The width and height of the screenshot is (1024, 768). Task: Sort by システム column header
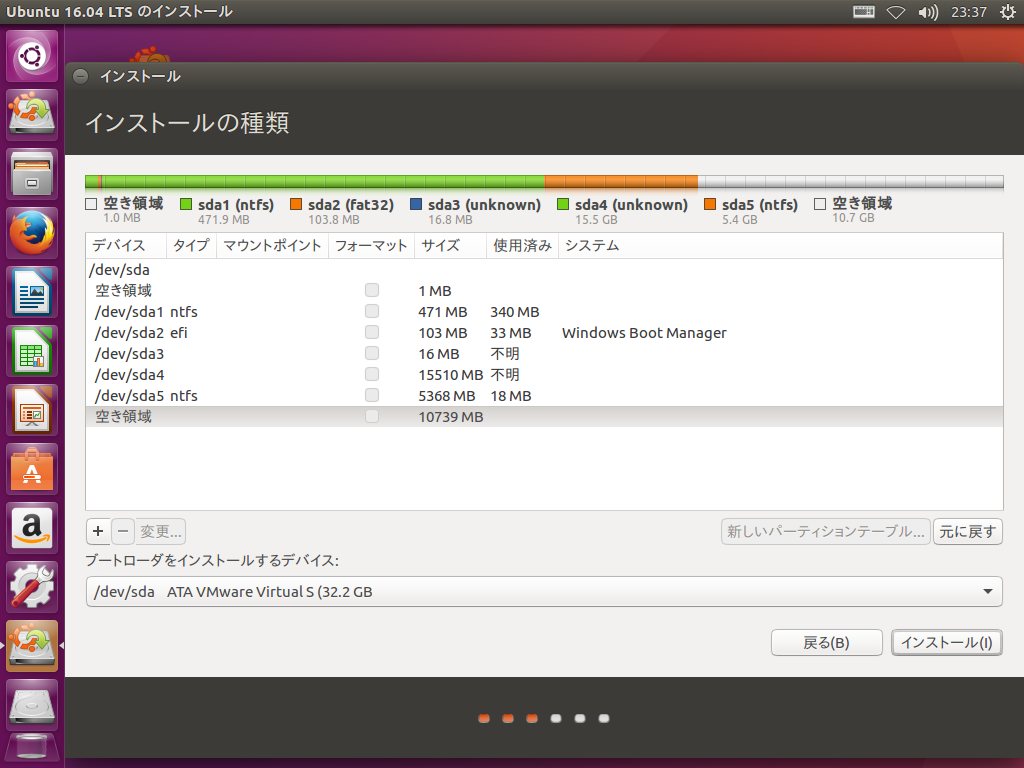pyautogui.click(x=780, y=246)
